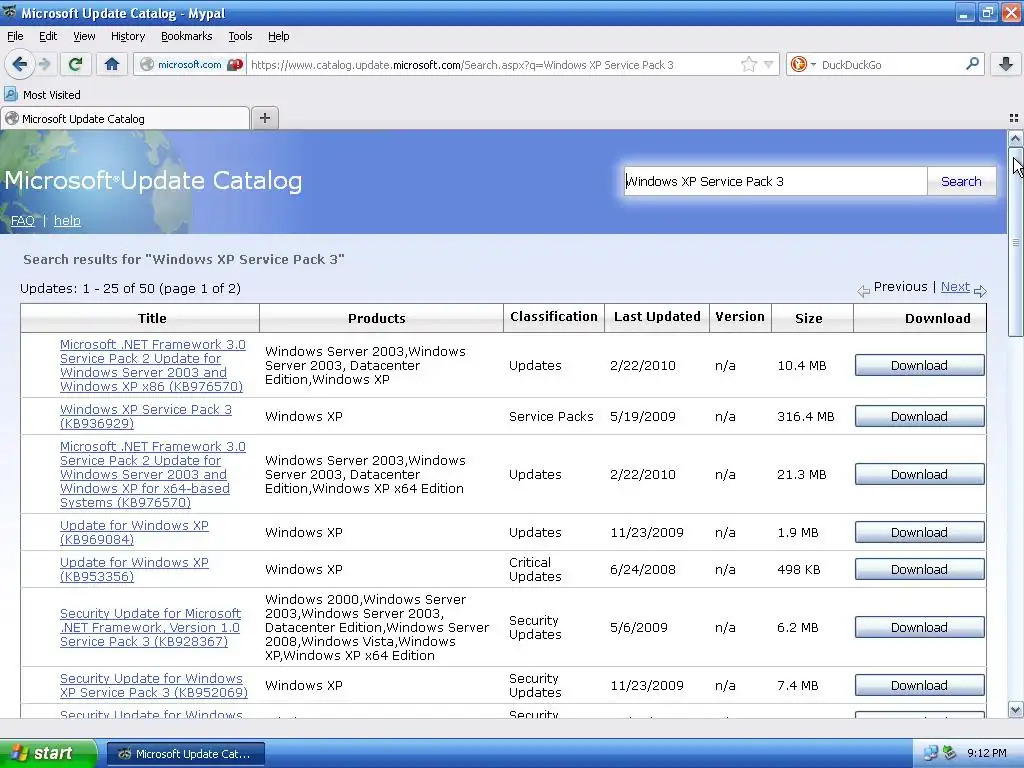Open the History menu
Viewport: 1024px width, 768px height.
[128, 36]
